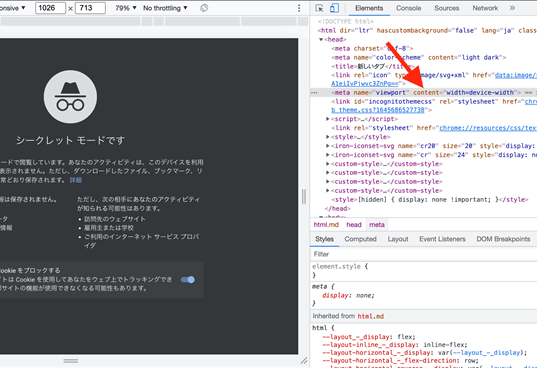Open the Network tab
The width and height of the screenshot is (537, 368).
[x=485, y=8]
